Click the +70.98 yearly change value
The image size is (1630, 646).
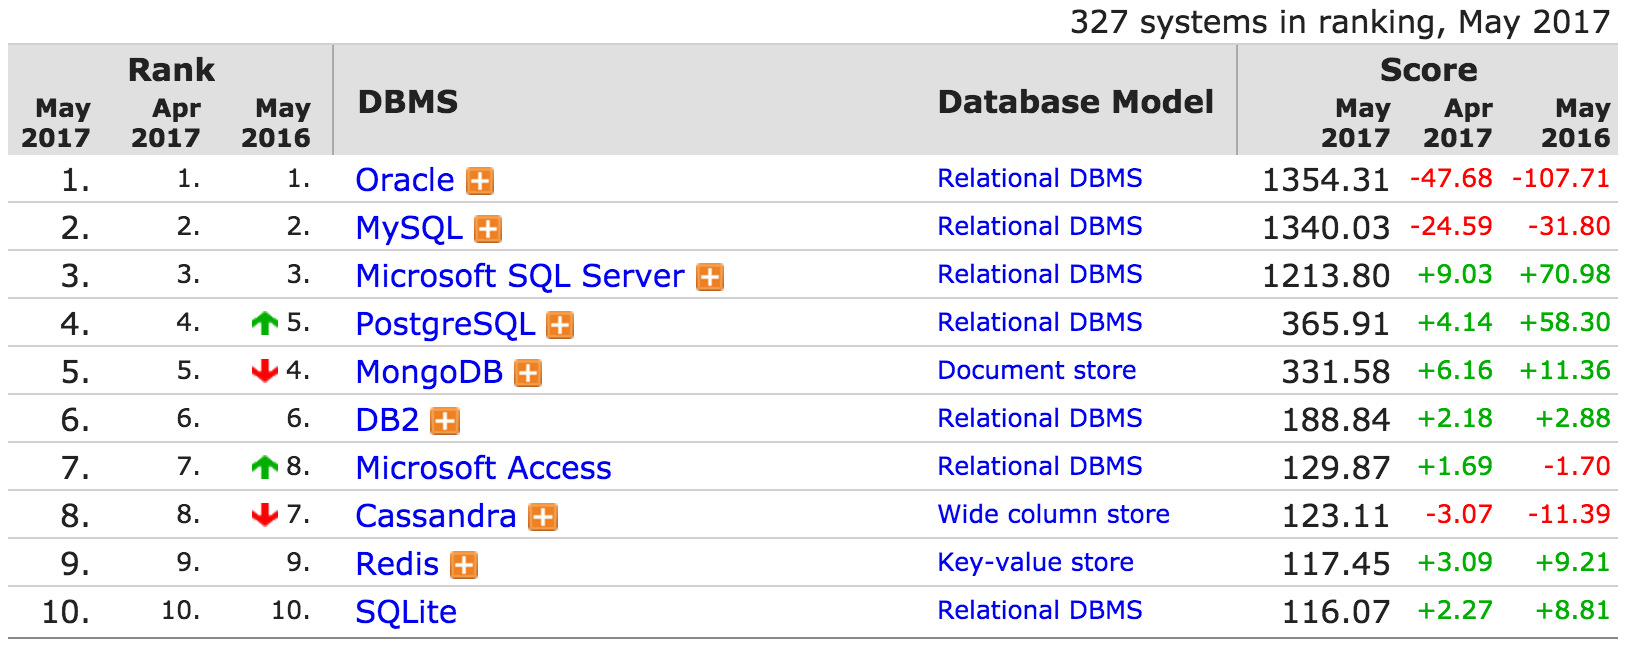point(1565,274)
